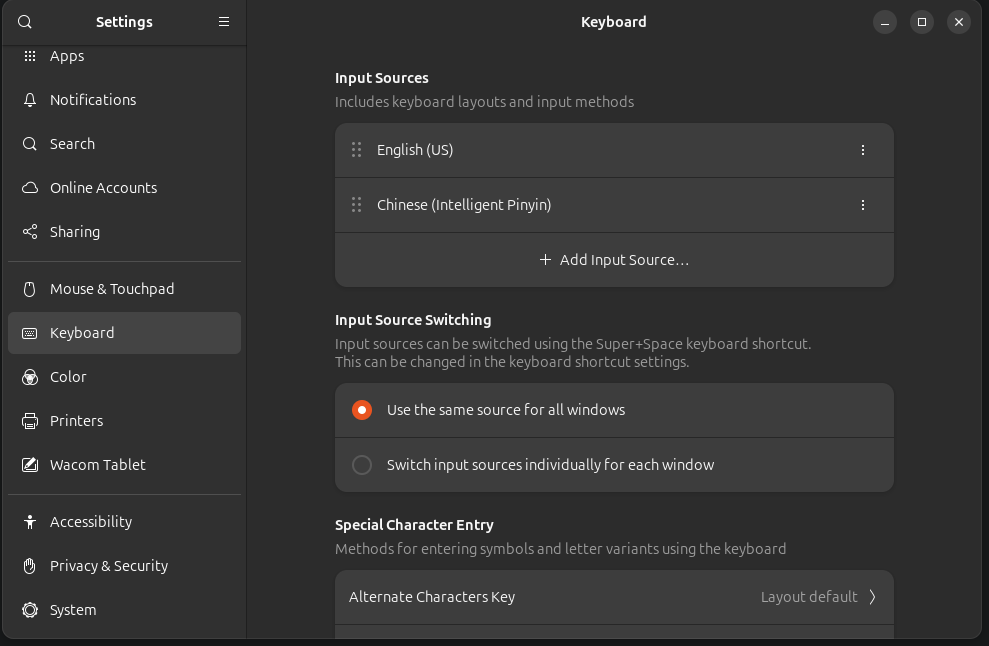Select Switch input sources individually for each window
Screen dimensions: 989x646
point(362,465)
